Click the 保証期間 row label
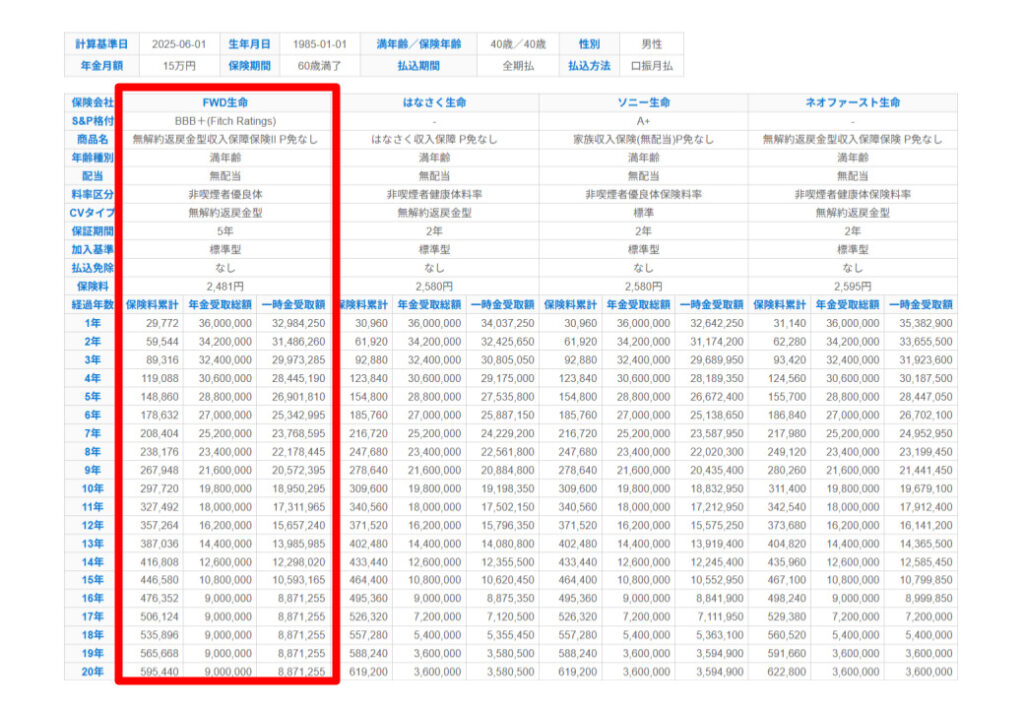 click(x=93, y=231)
